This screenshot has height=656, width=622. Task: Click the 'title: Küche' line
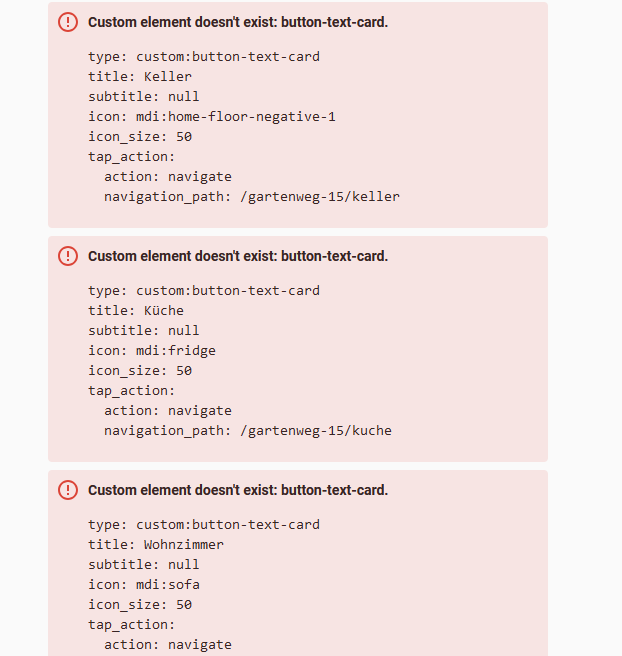[x=136, y=310]
